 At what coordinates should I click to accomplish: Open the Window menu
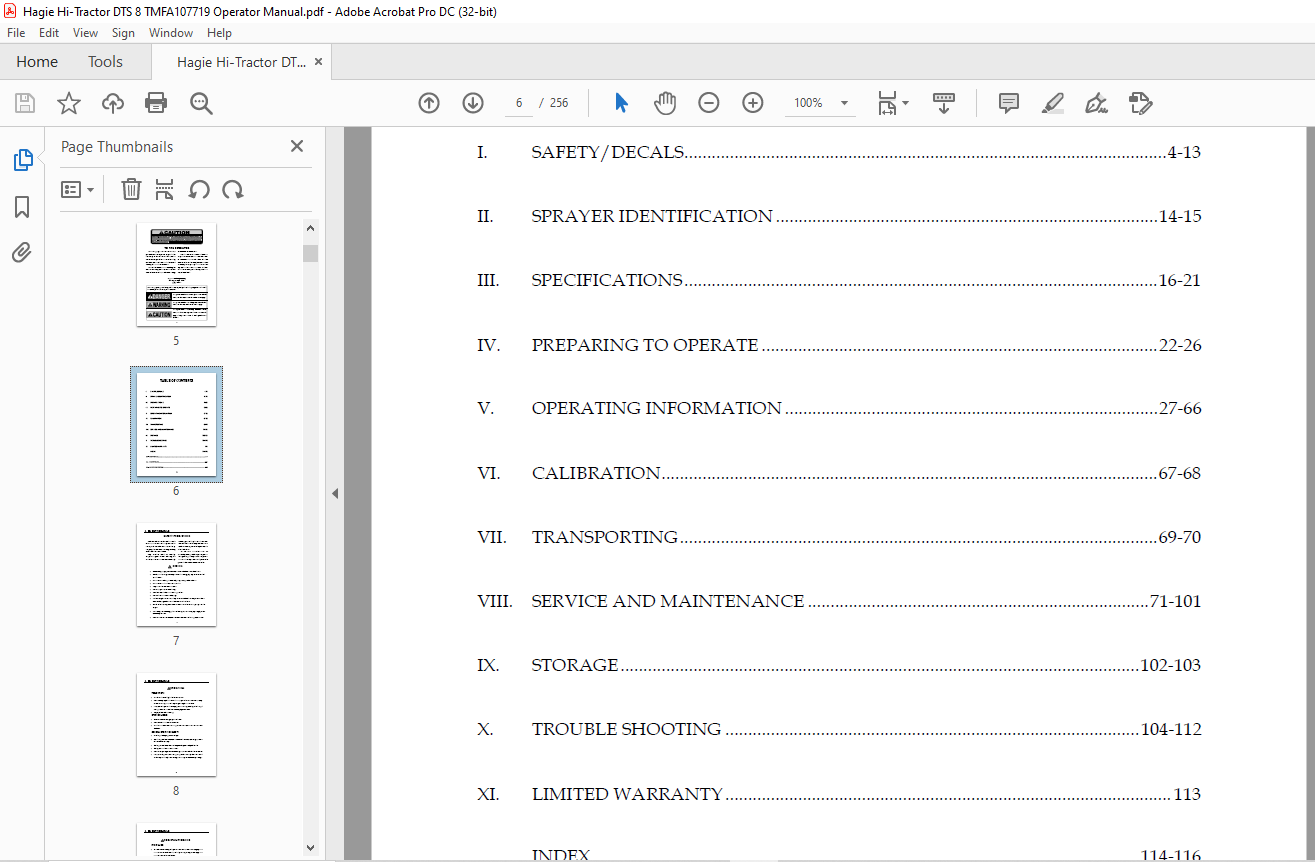171,33
